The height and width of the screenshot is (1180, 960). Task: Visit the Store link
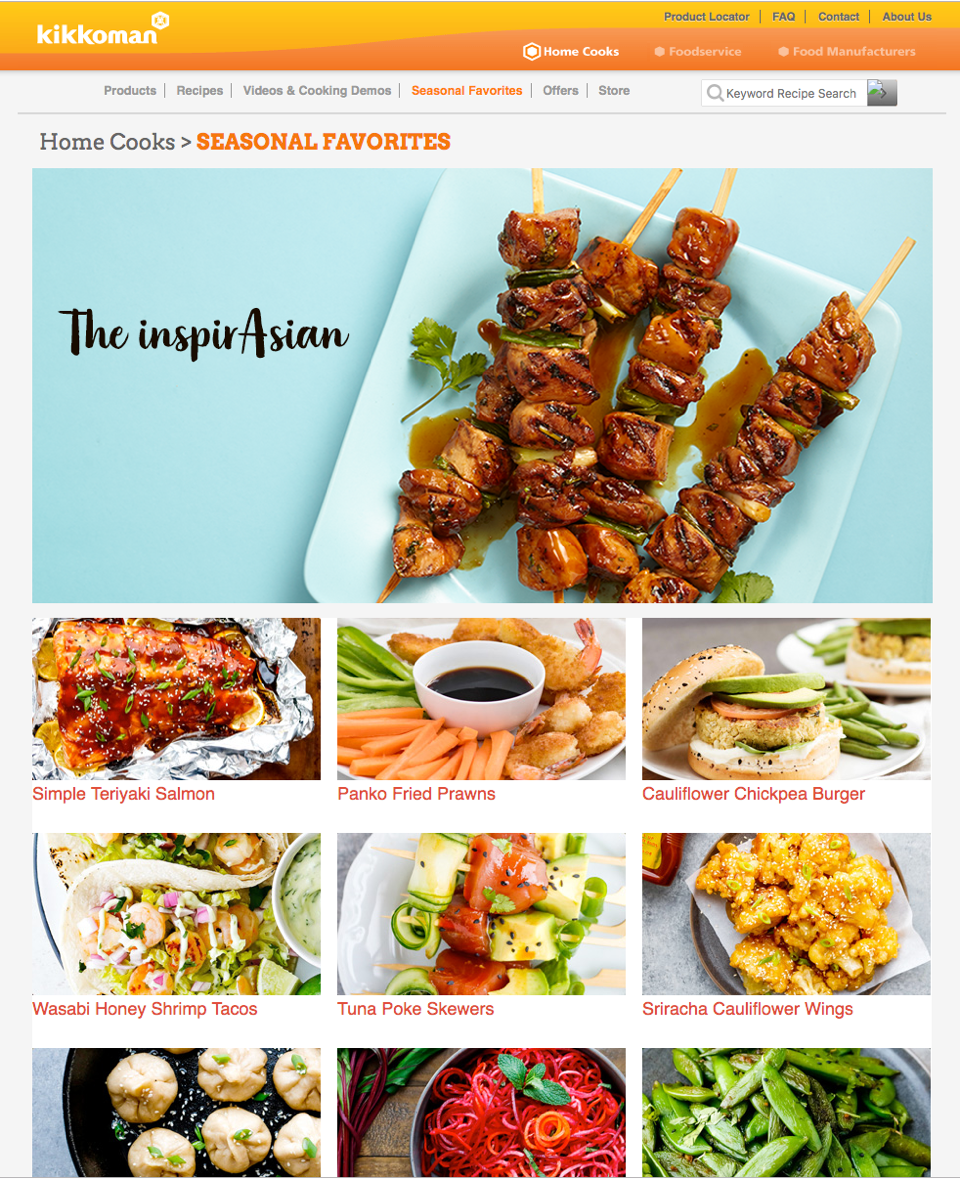pyautogui.click(x=614, y=90)
